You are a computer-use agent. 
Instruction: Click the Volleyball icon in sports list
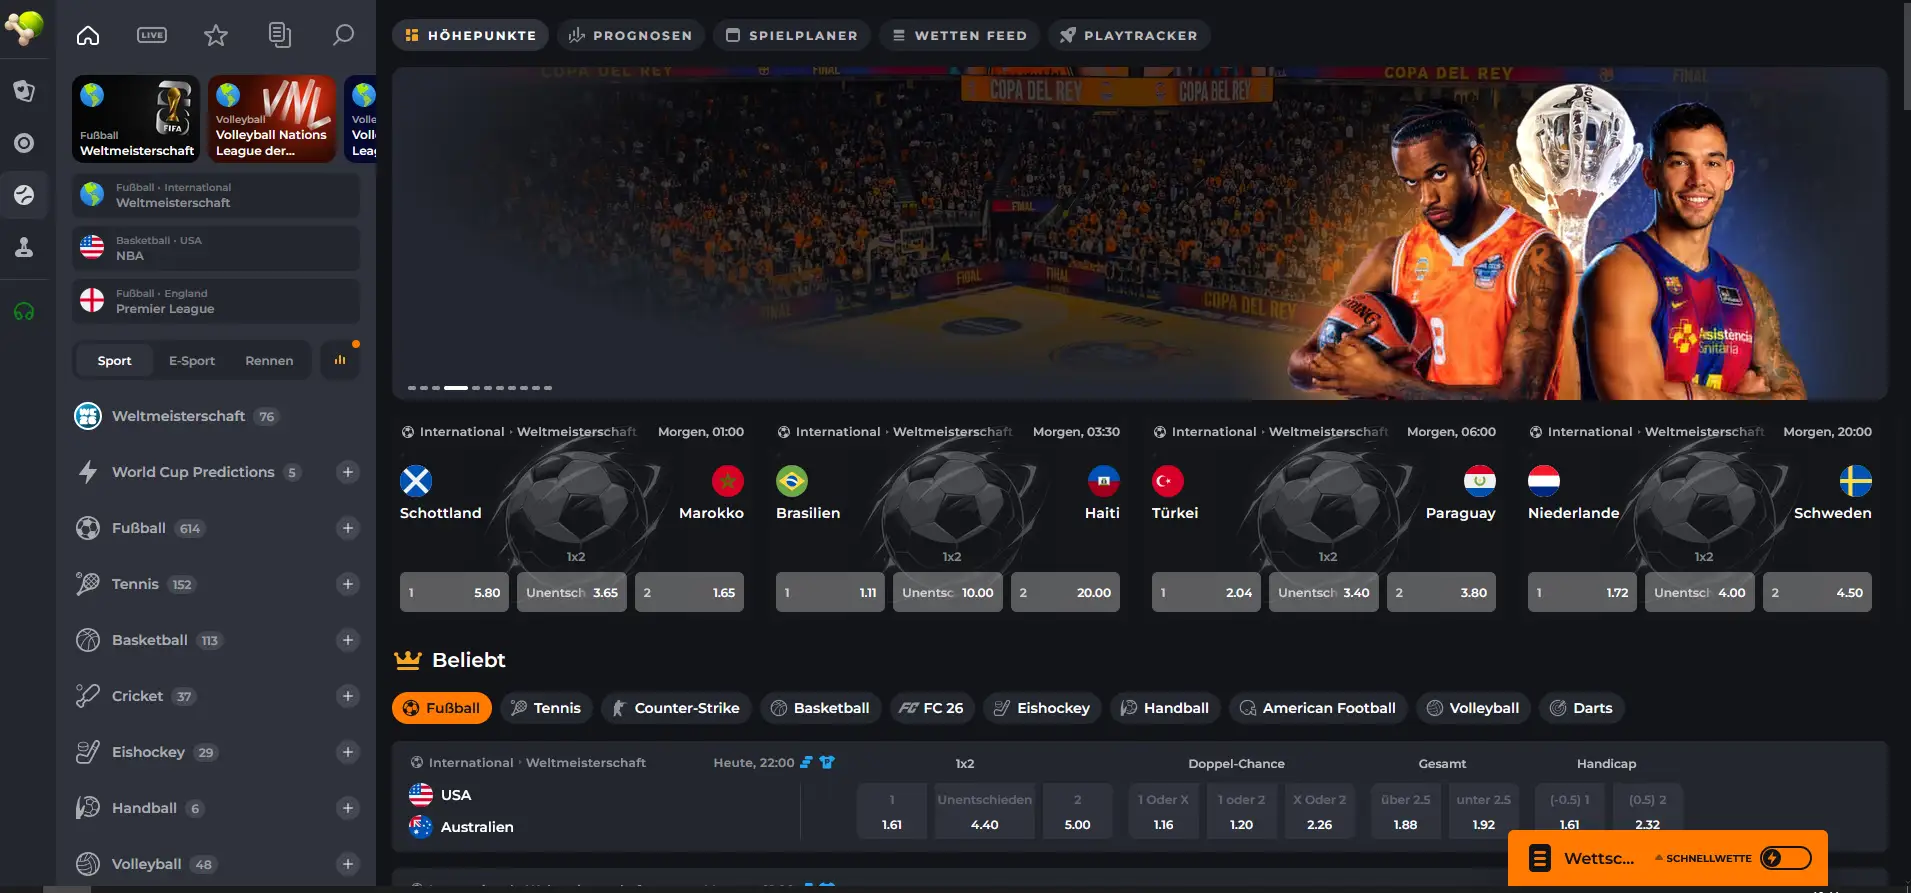[x=88, y=864]
